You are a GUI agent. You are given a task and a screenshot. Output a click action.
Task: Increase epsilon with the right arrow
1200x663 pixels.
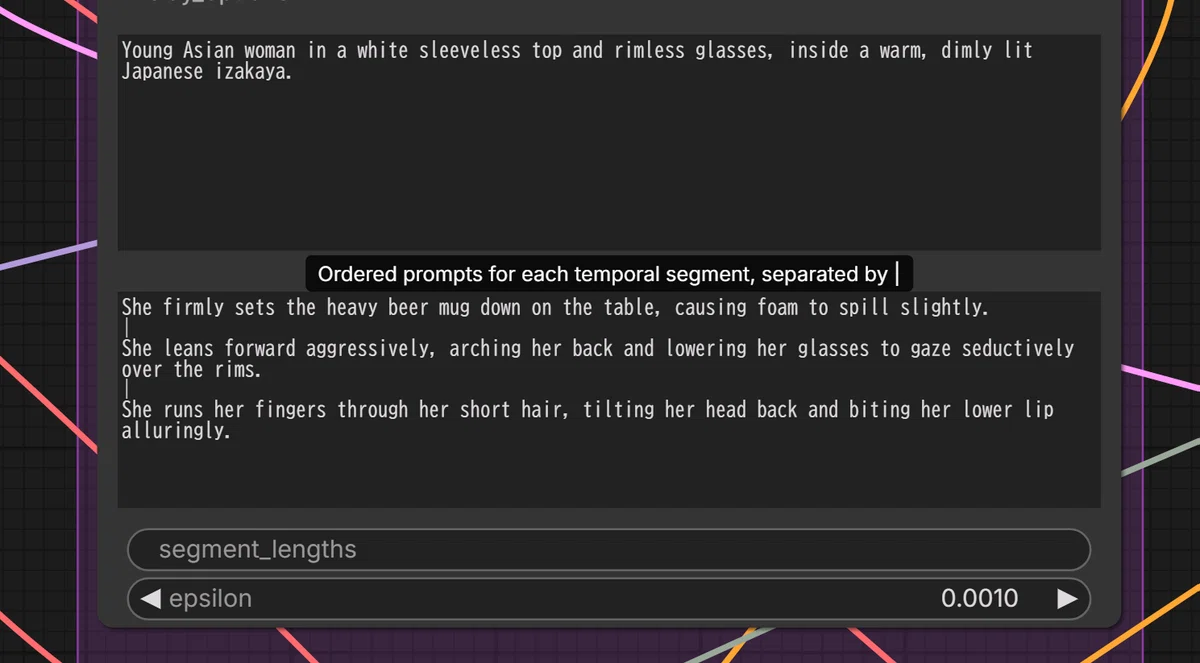[x=1067, y=599]
